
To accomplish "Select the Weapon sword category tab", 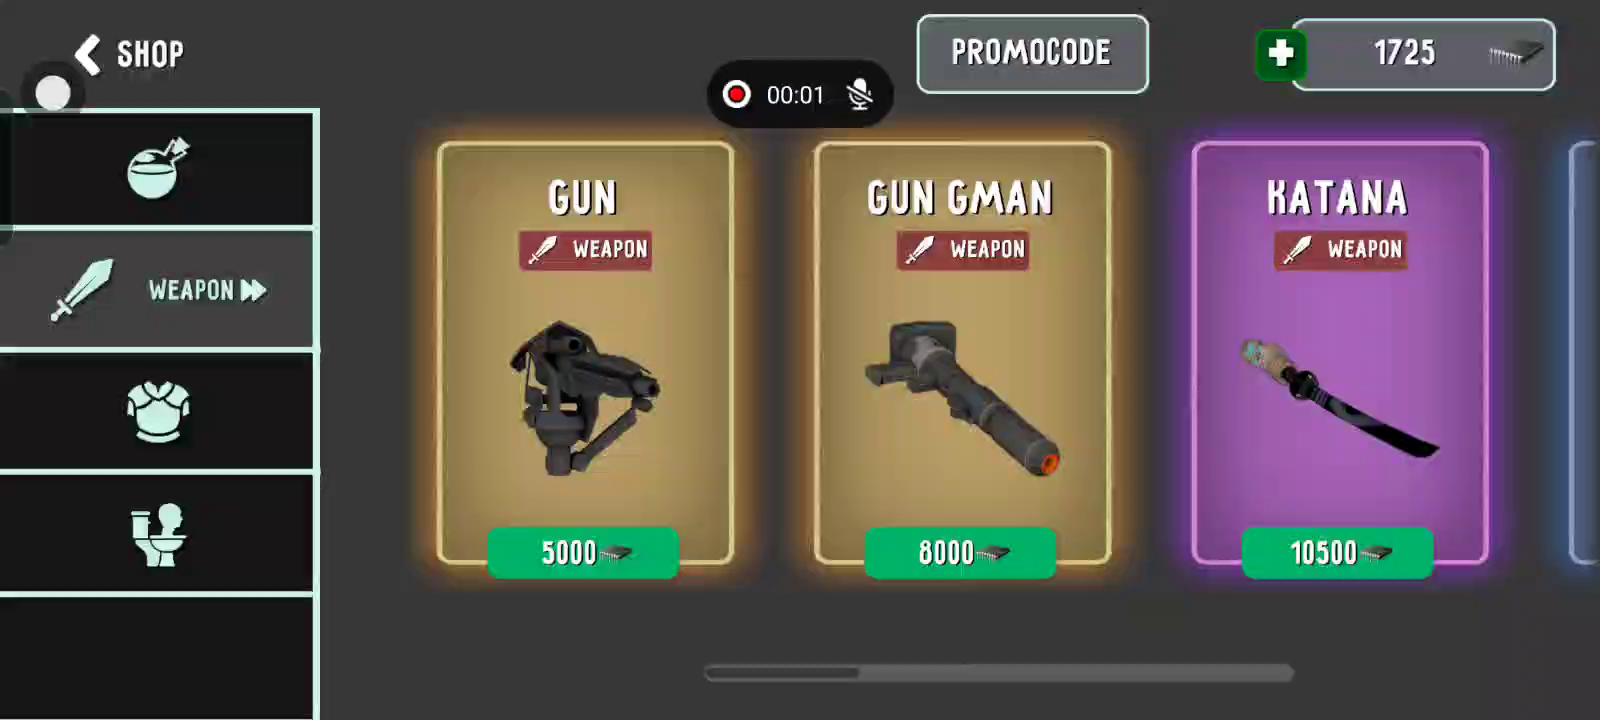I will point(158,290).
